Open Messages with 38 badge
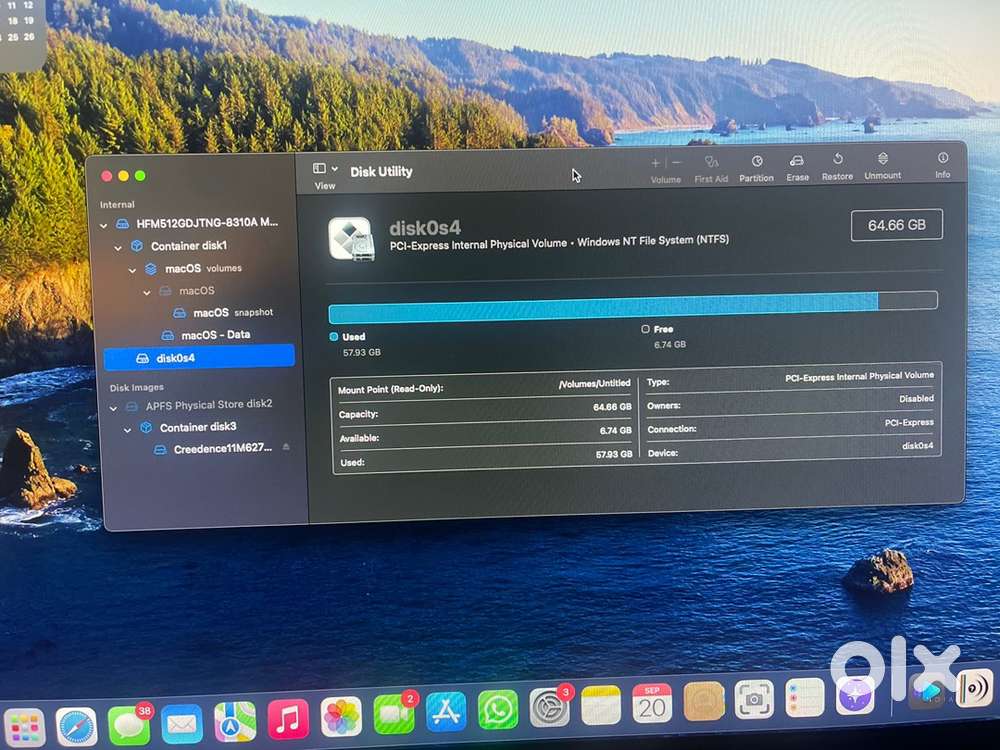This screenshot has width=1000, height=750. 129,725
